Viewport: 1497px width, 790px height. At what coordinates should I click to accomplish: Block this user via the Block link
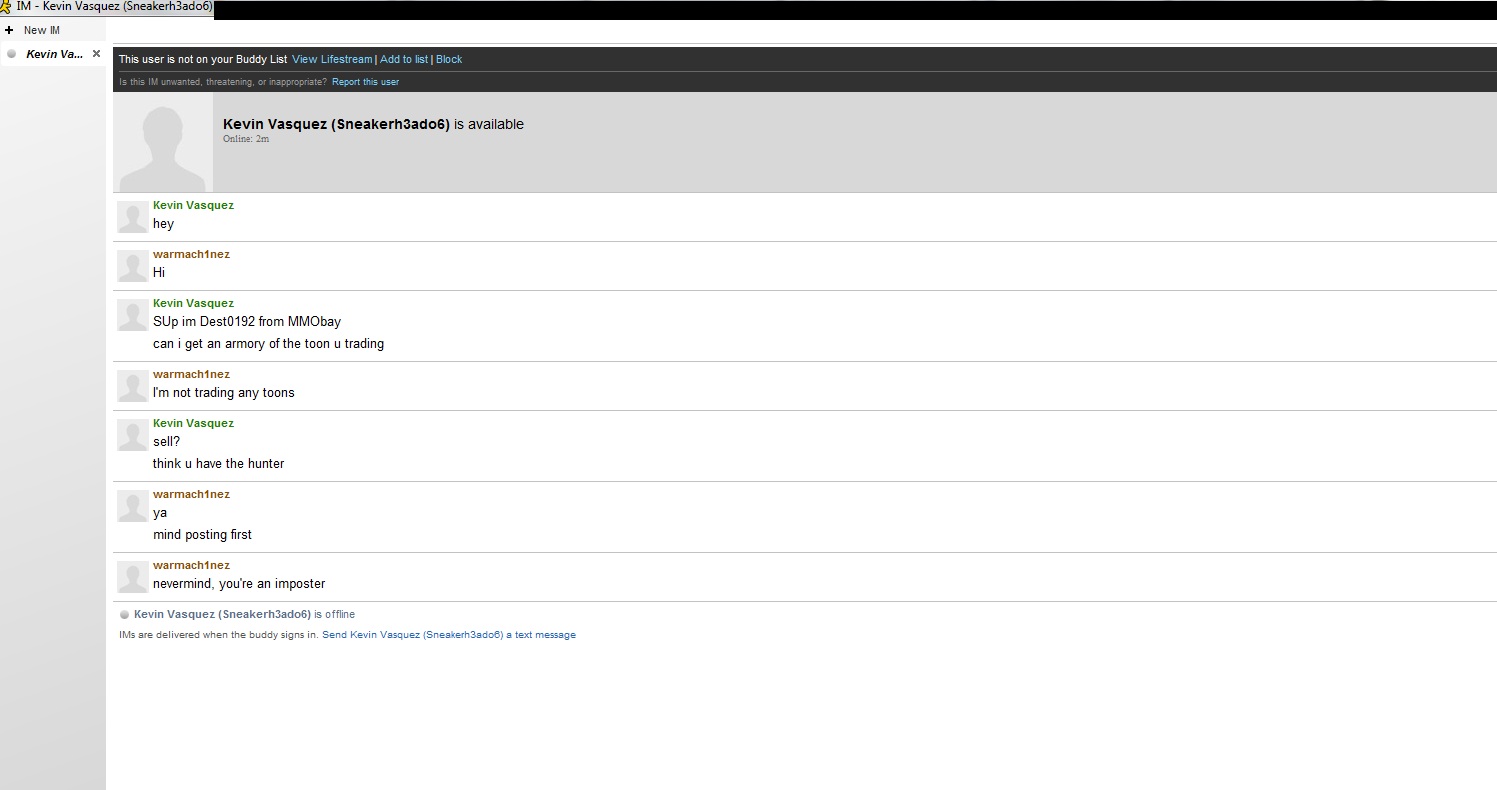click(449, 59)
